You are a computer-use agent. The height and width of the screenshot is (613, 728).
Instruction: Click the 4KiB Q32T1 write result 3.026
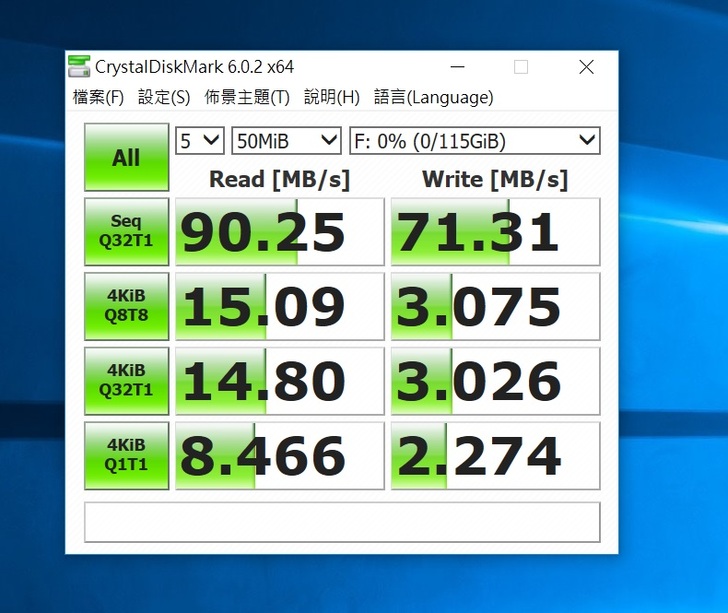495,381
